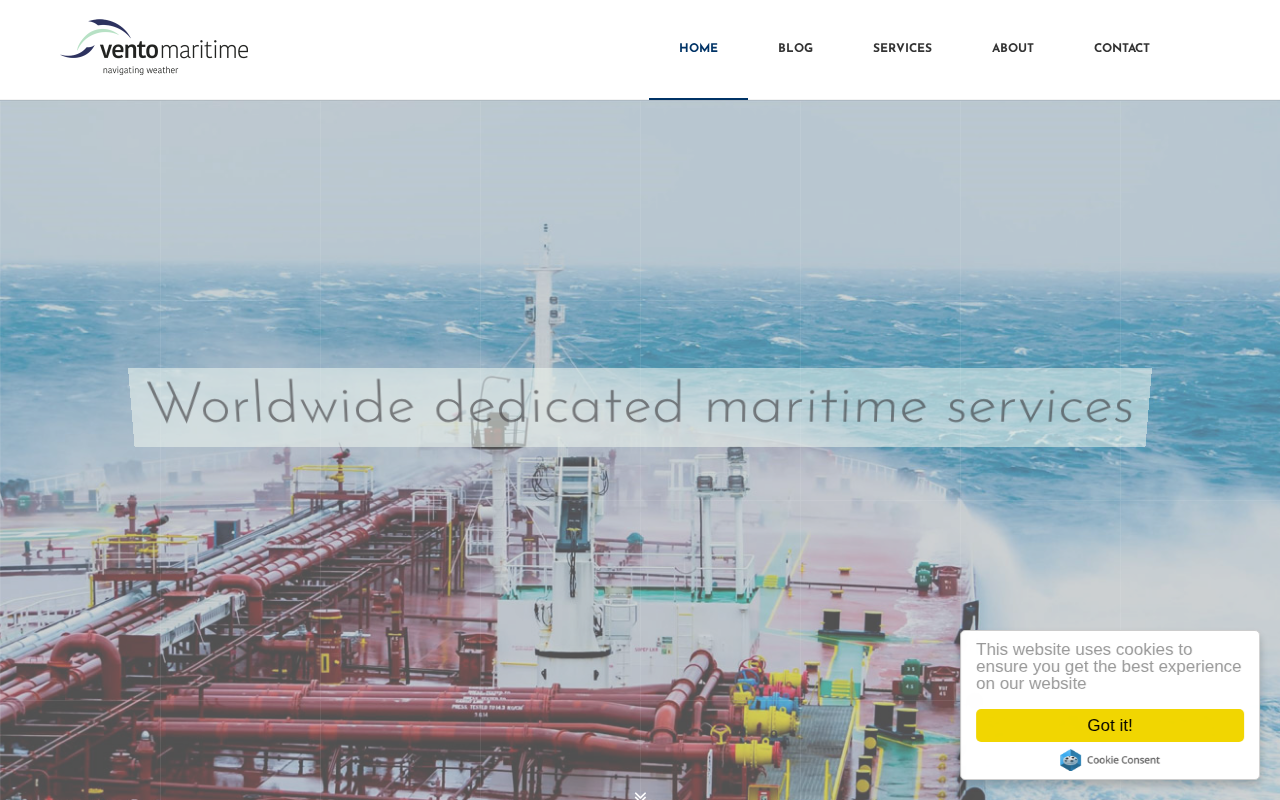Go to the Blog page
Screen dimensions: 1280x800
click(x=795, y=49)
